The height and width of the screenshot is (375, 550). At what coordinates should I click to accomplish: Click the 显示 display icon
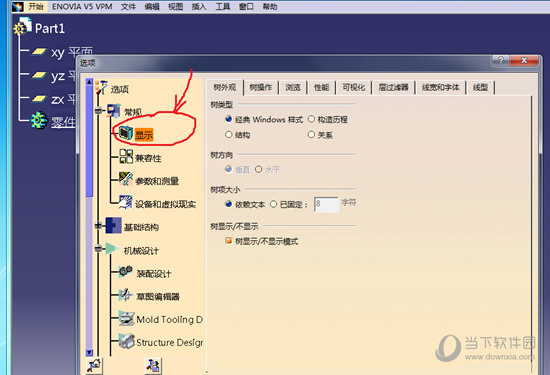point(126,133)
